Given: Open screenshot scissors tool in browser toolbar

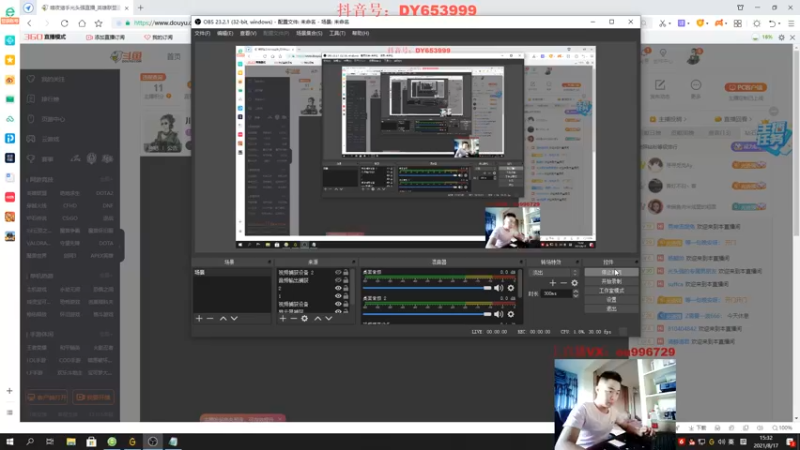Looking at the screenshot, I should [x=662, y=23].
